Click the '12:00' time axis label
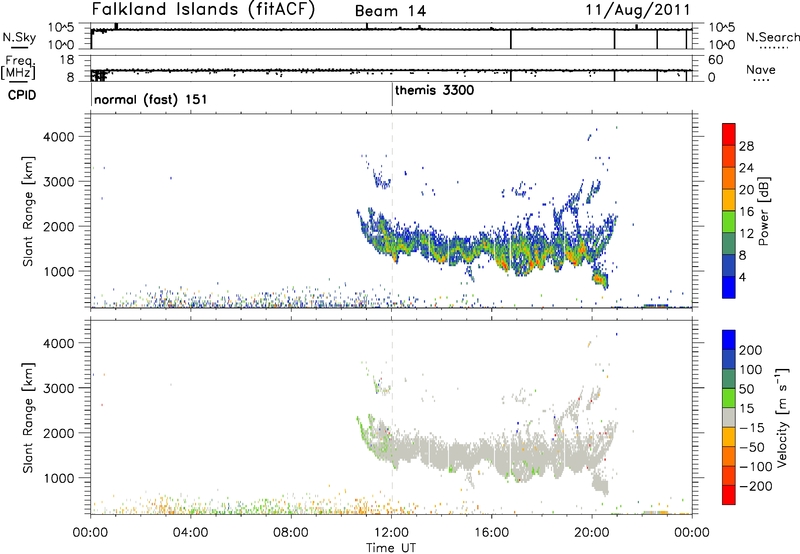Screen dimensions: 800x554 click(x=392, y=533)
